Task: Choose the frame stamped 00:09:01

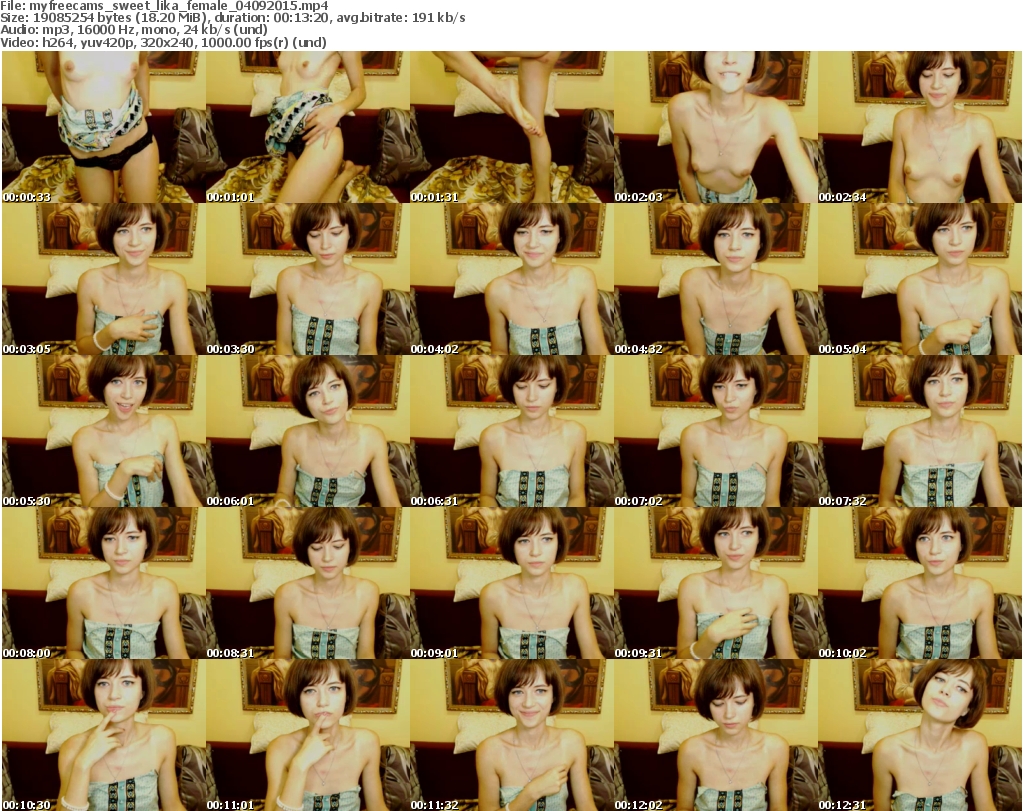Action: 511,582
